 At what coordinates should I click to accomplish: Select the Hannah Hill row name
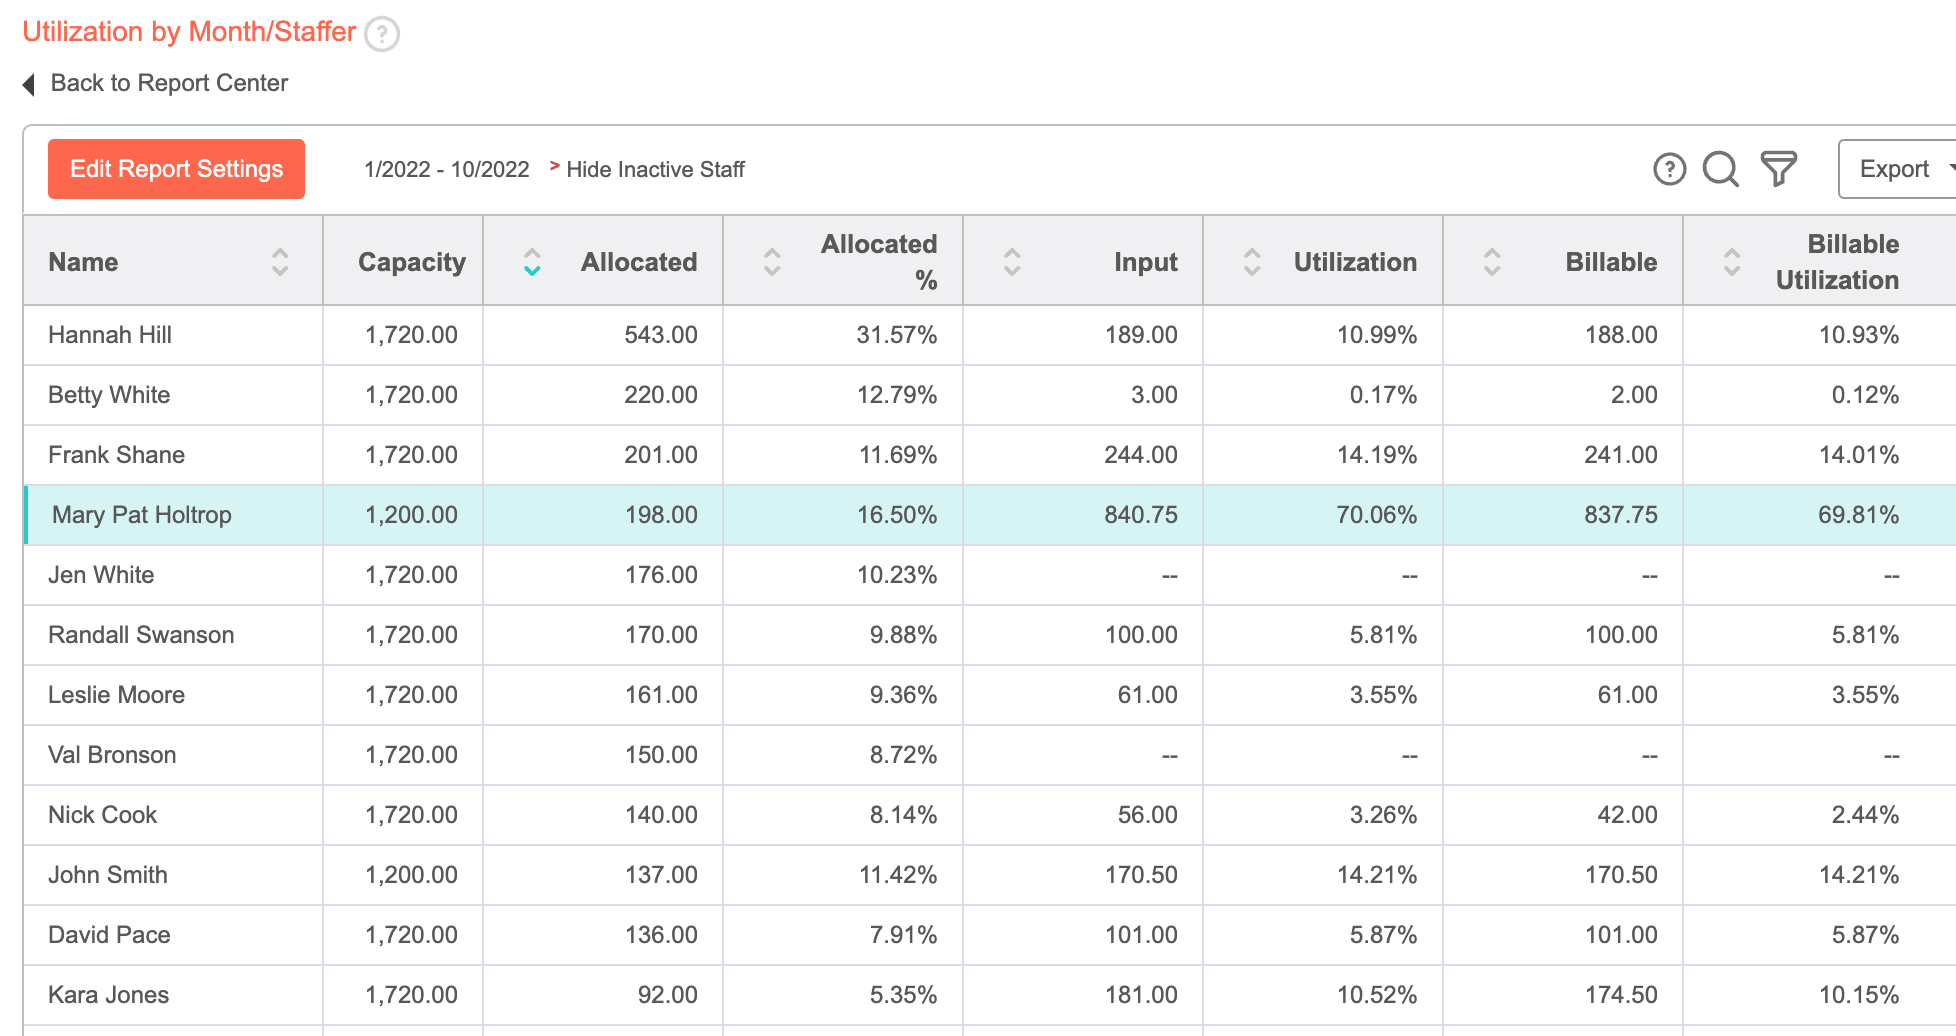tap(110, 335)
